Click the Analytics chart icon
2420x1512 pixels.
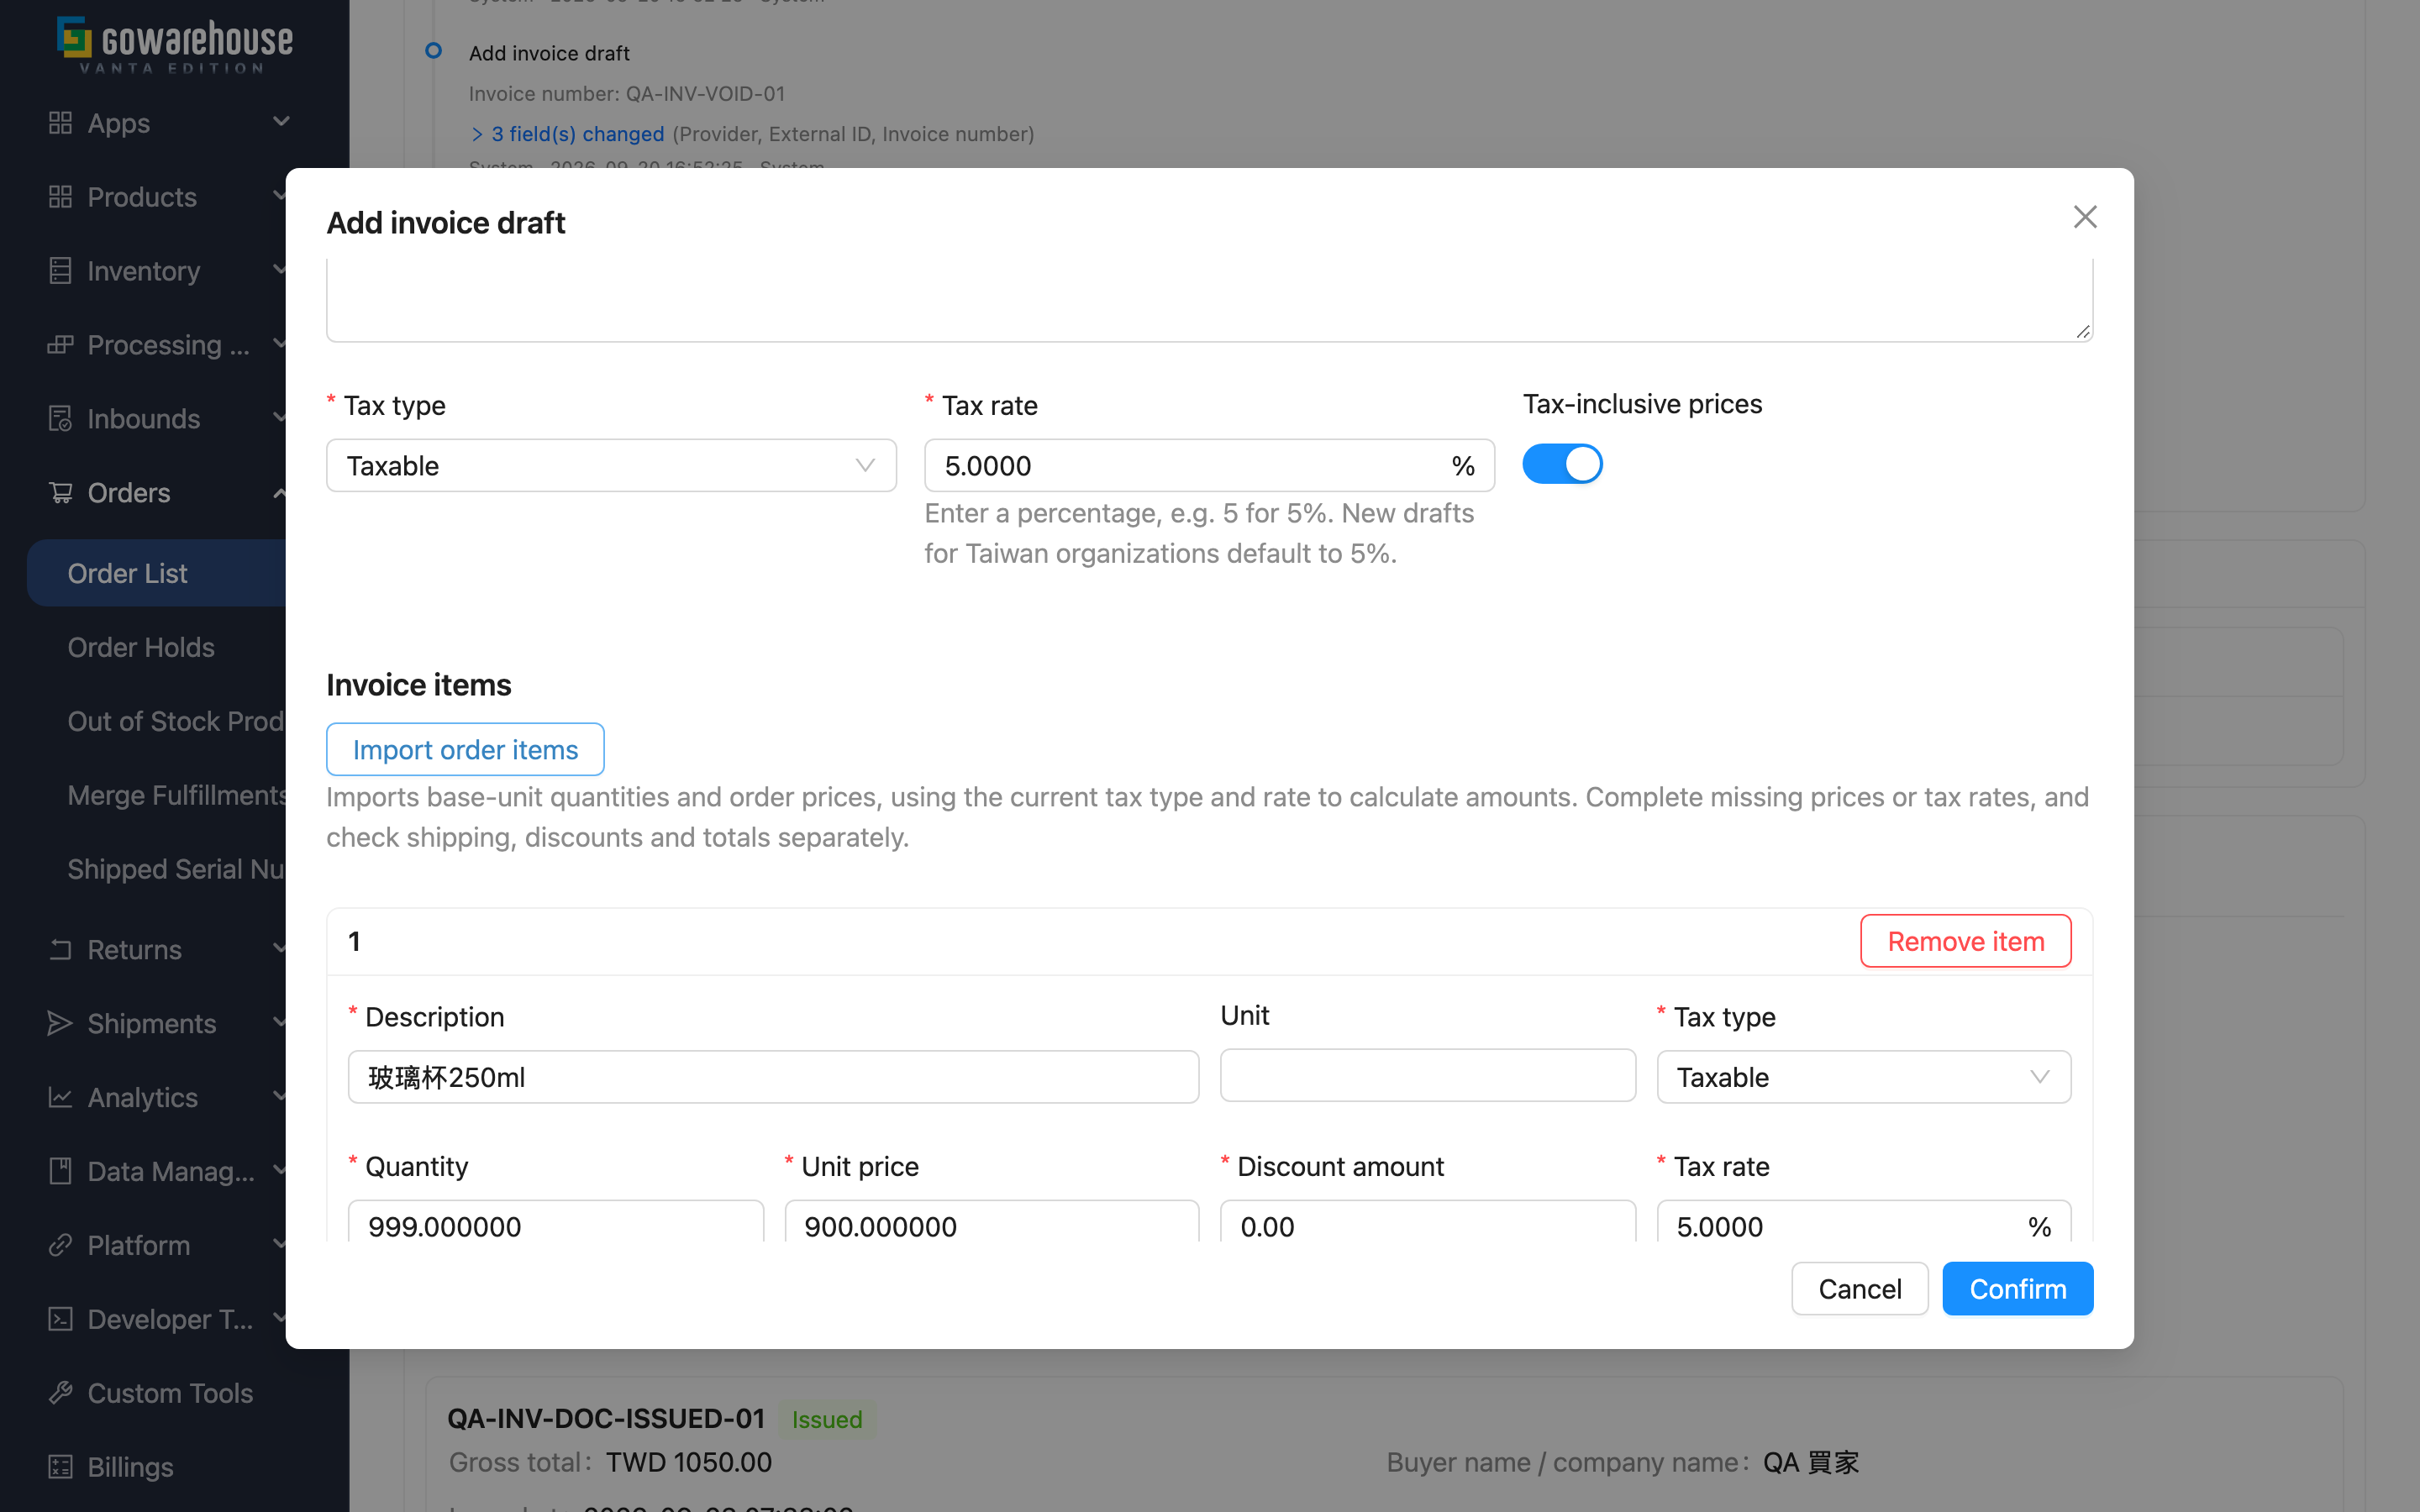[60, 1097]
